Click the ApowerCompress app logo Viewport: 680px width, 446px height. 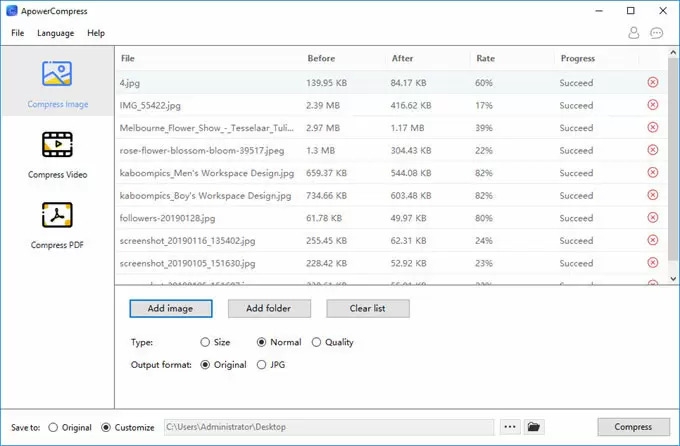click(12, 11)
